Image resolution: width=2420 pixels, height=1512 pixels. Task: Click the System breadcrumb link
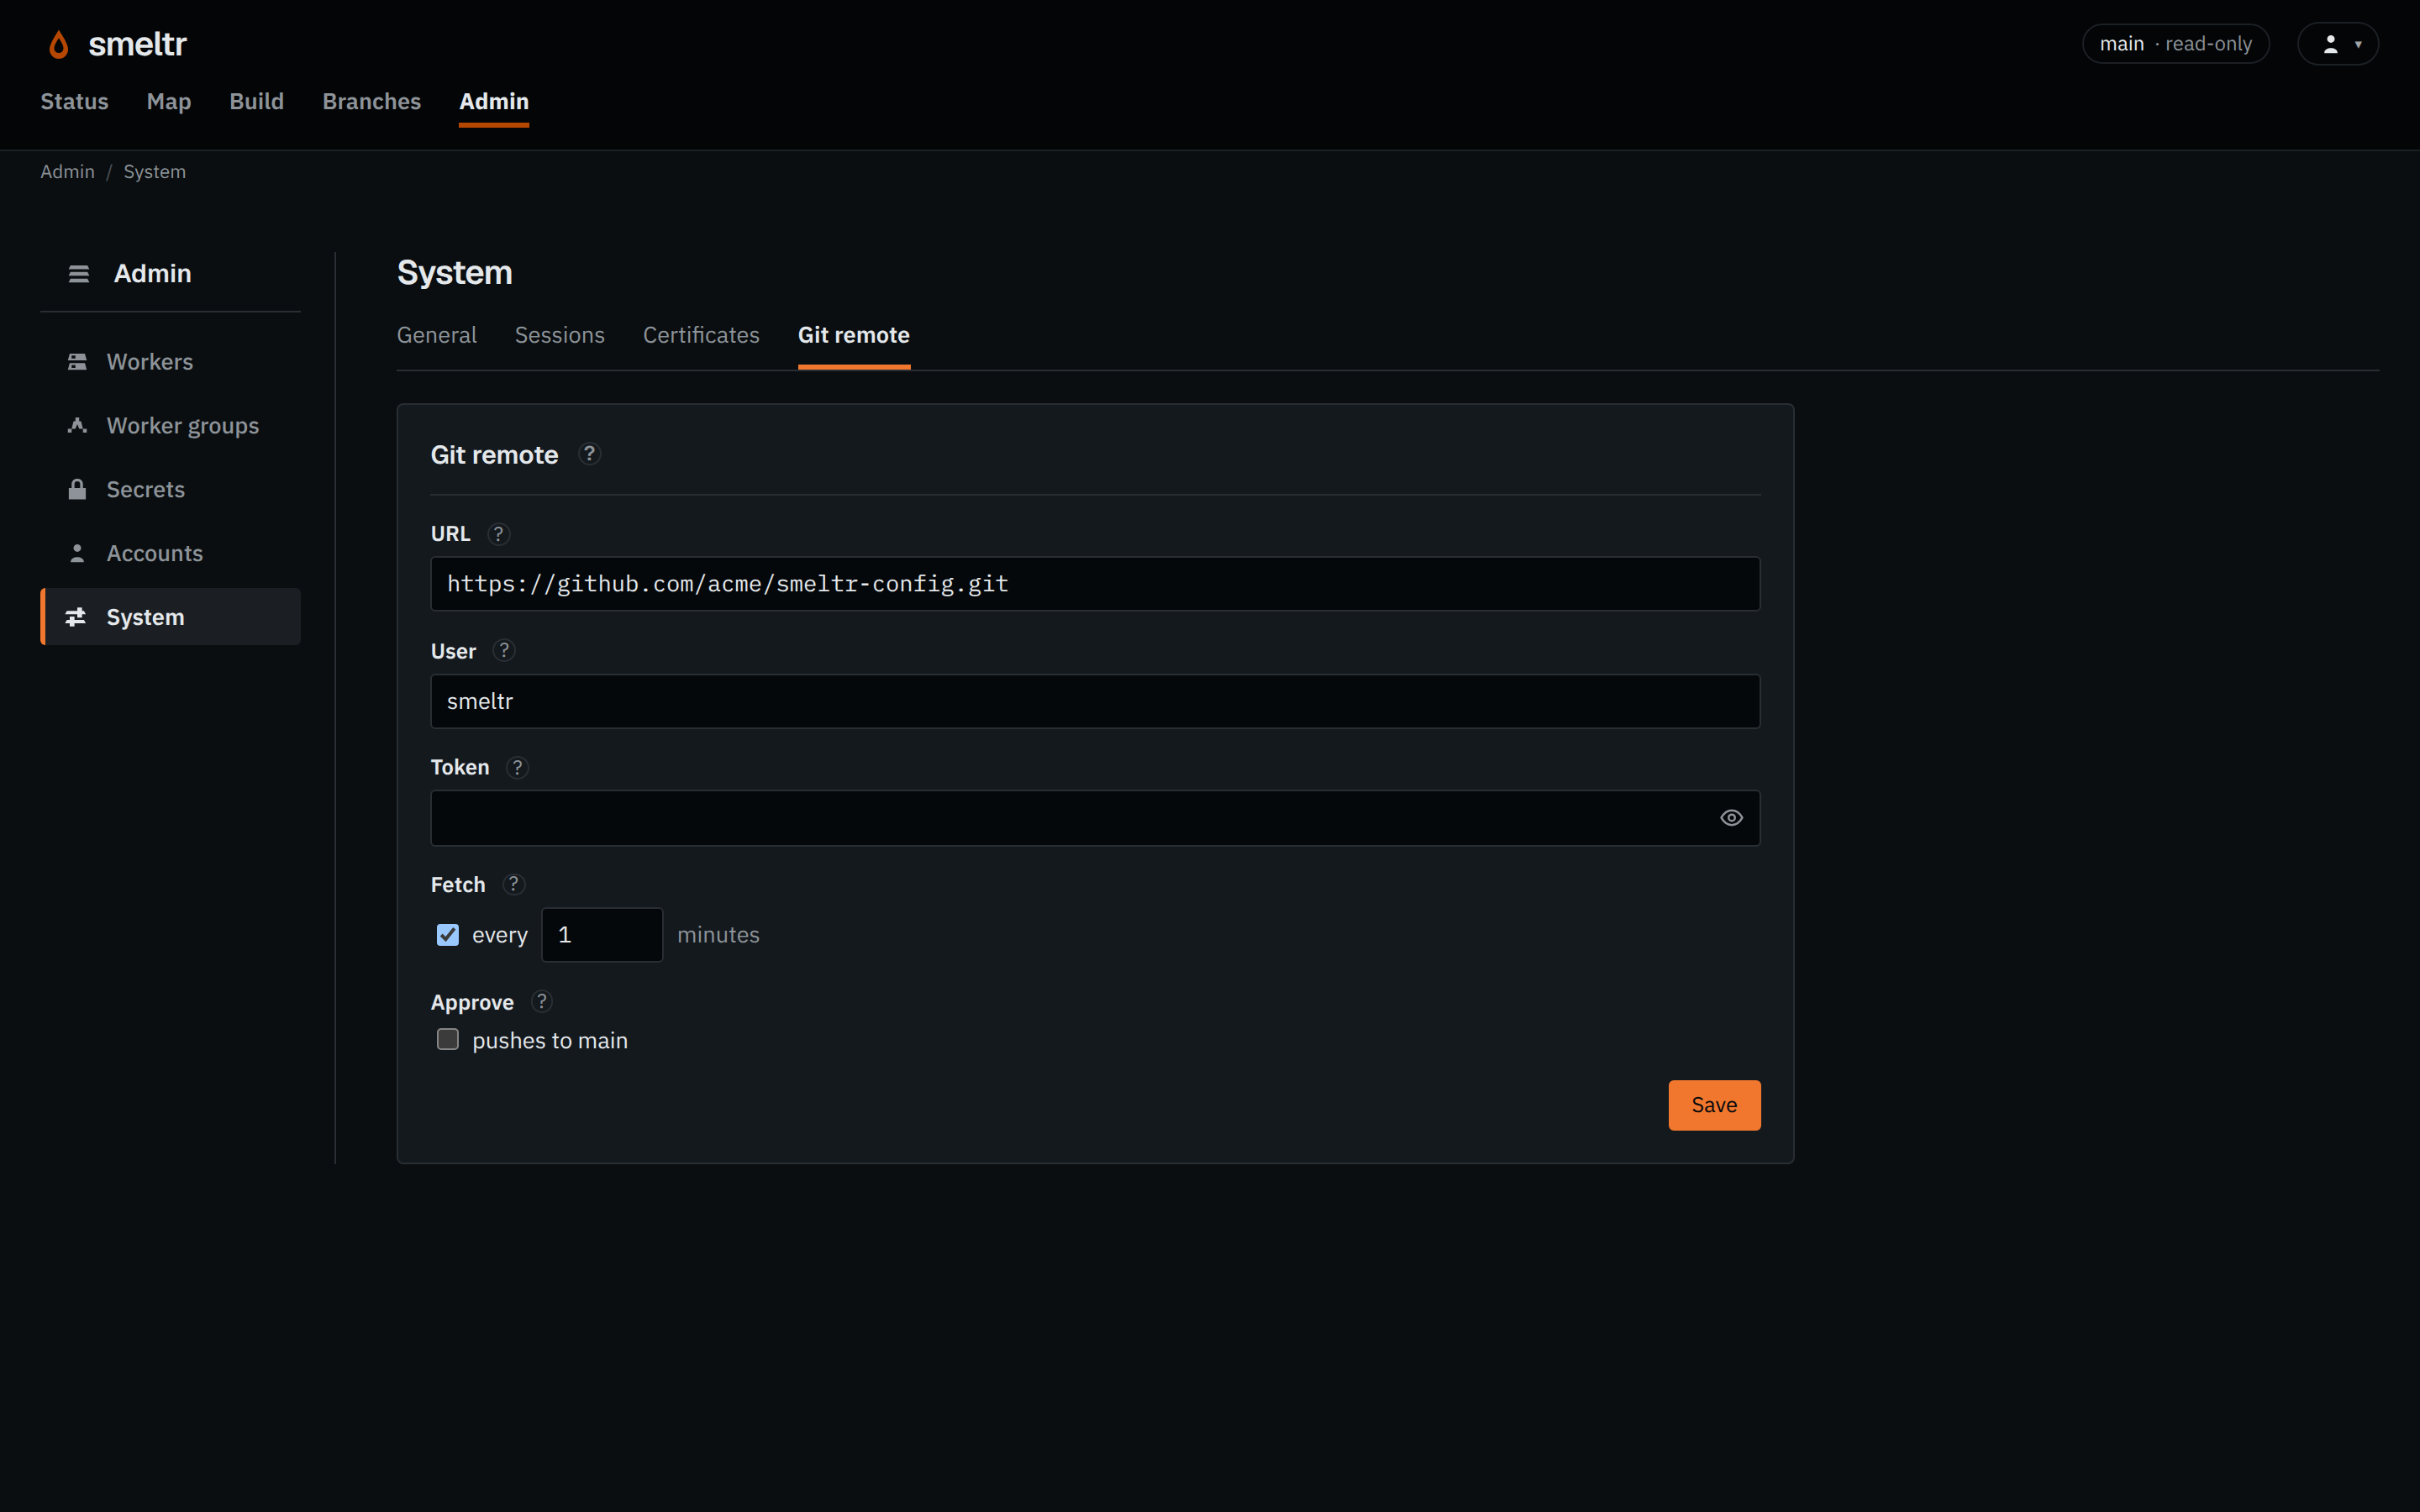[x=155, y=172]
